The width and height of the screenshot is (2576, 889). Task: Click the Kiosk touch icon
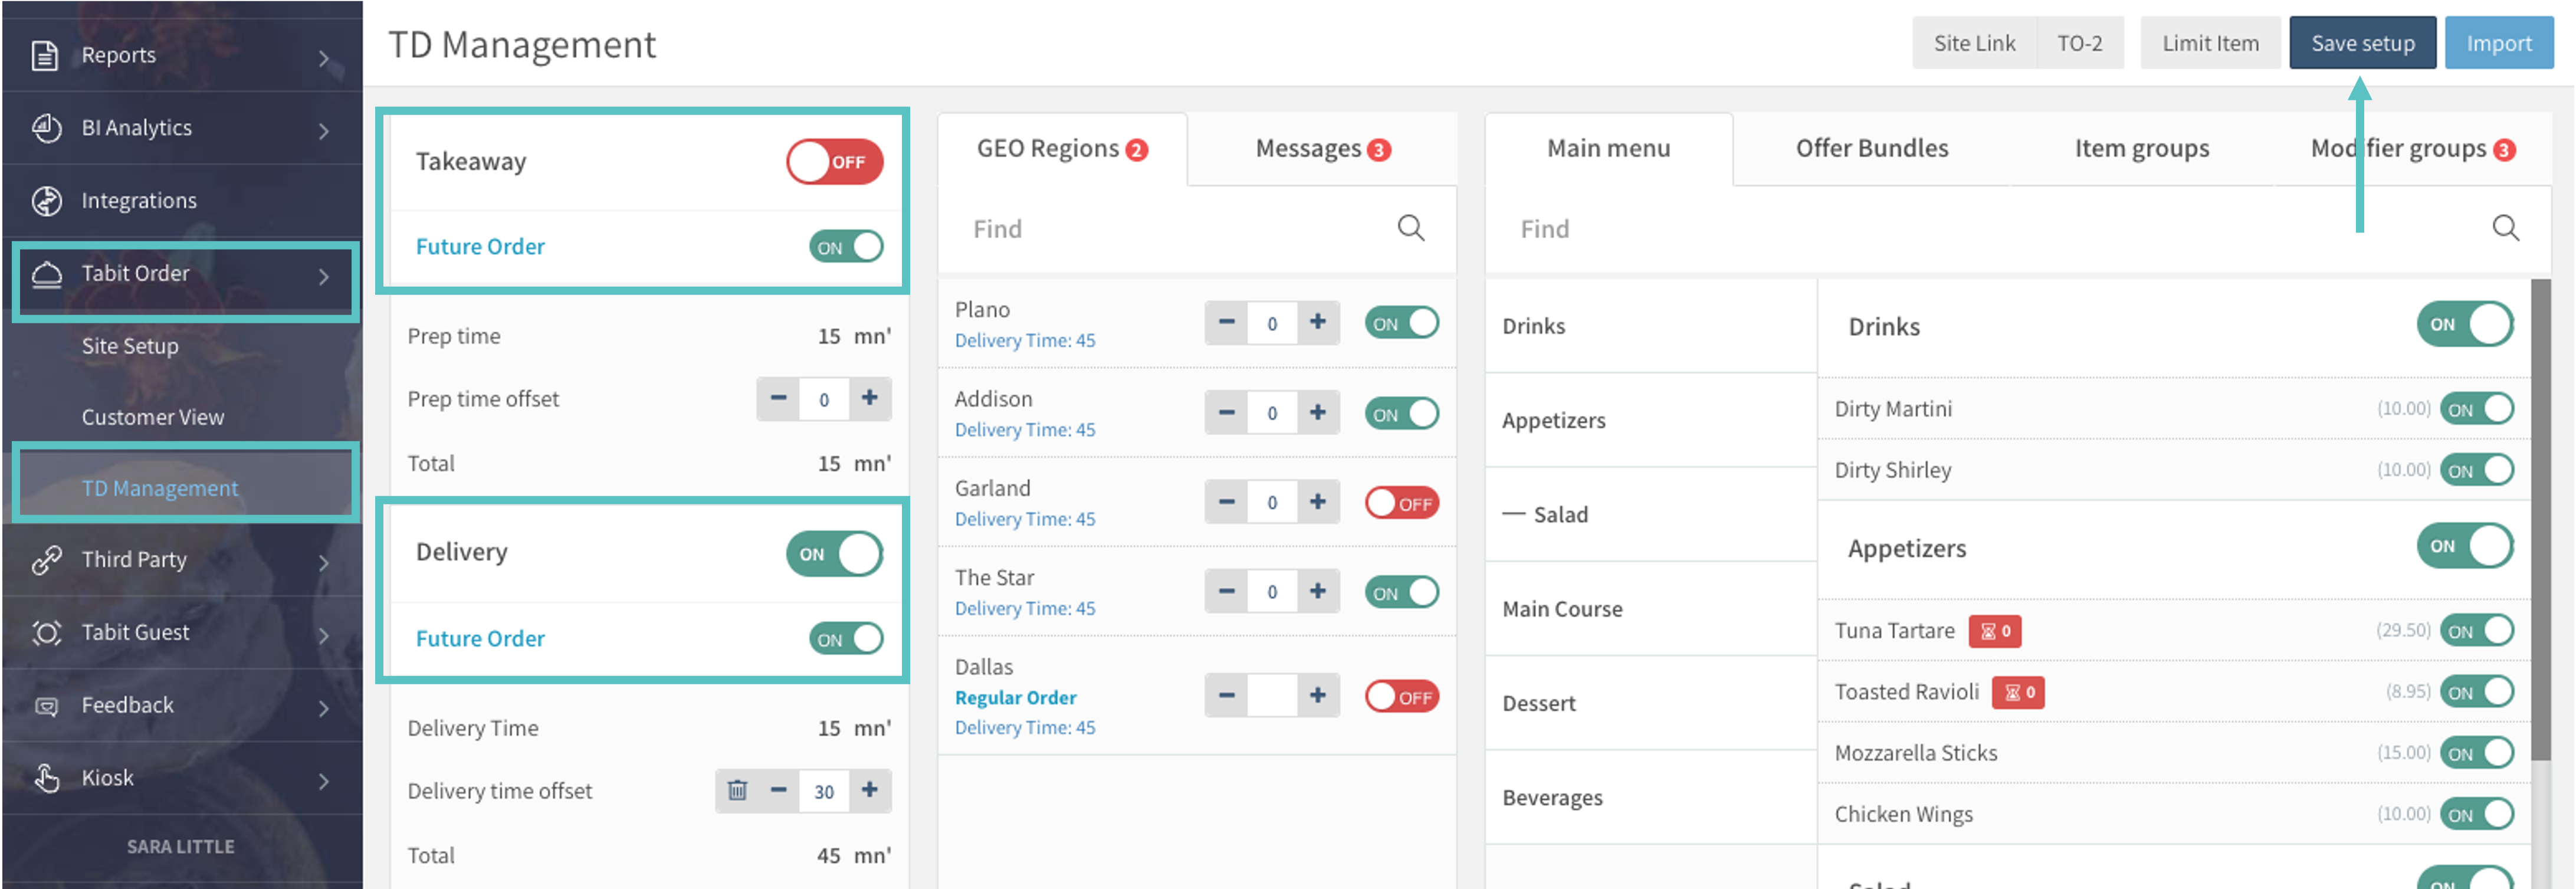(46, 778)
